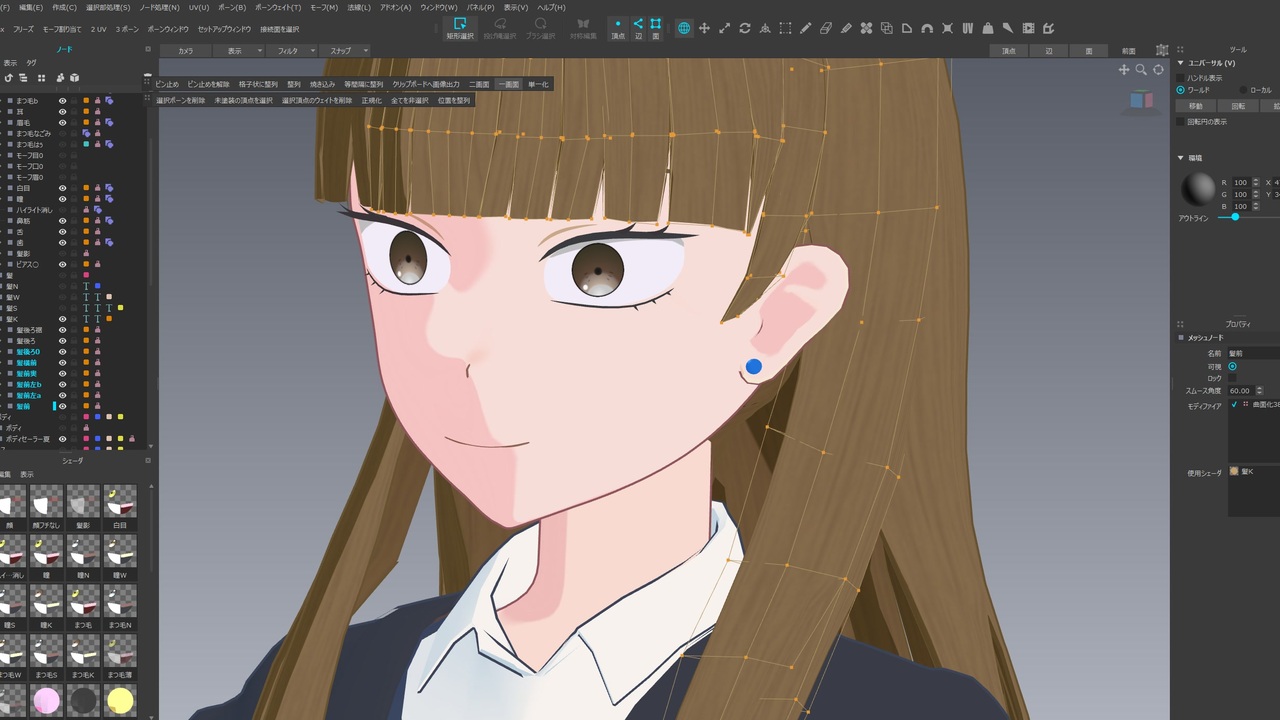Switch to 頂点 vertex selection mode
This screenshot has width=1280, height=720.
coord(618,28)
